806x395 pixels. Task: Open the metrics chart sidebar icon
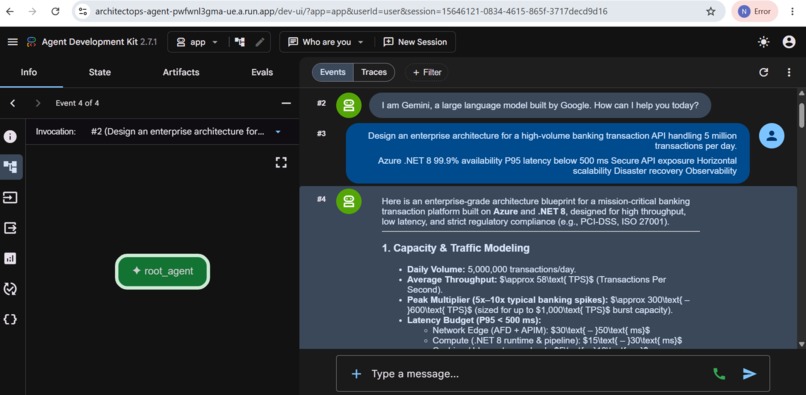pos(10,258)
